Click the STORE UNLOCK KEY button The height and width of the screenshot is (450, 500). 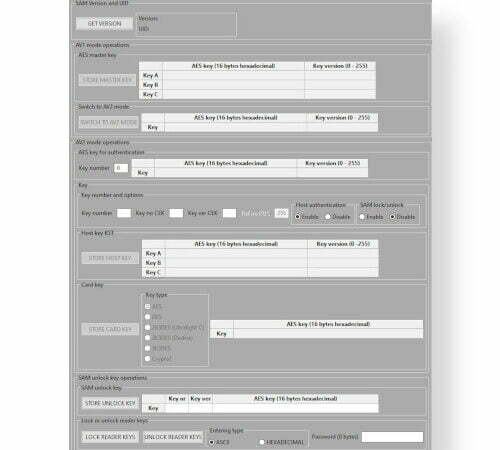[x=110, y=403]
